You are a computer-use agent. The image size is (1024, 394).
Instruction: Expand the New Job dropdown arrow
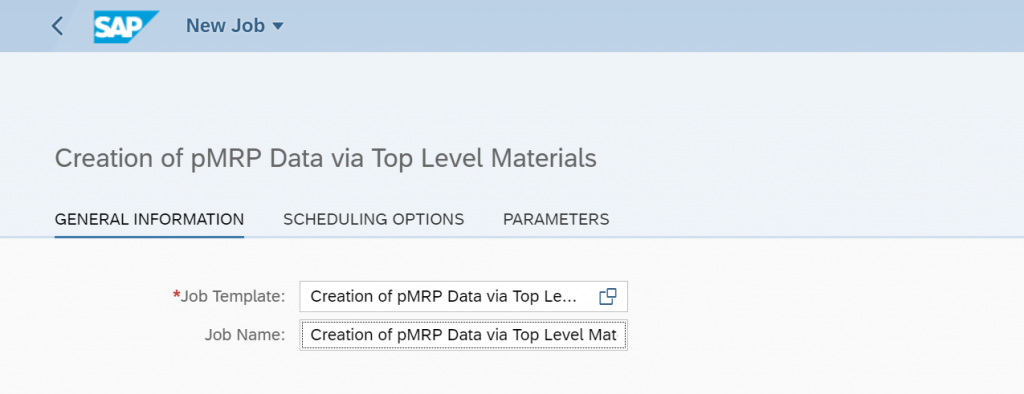pyautogui.click(x=278, y=26)
